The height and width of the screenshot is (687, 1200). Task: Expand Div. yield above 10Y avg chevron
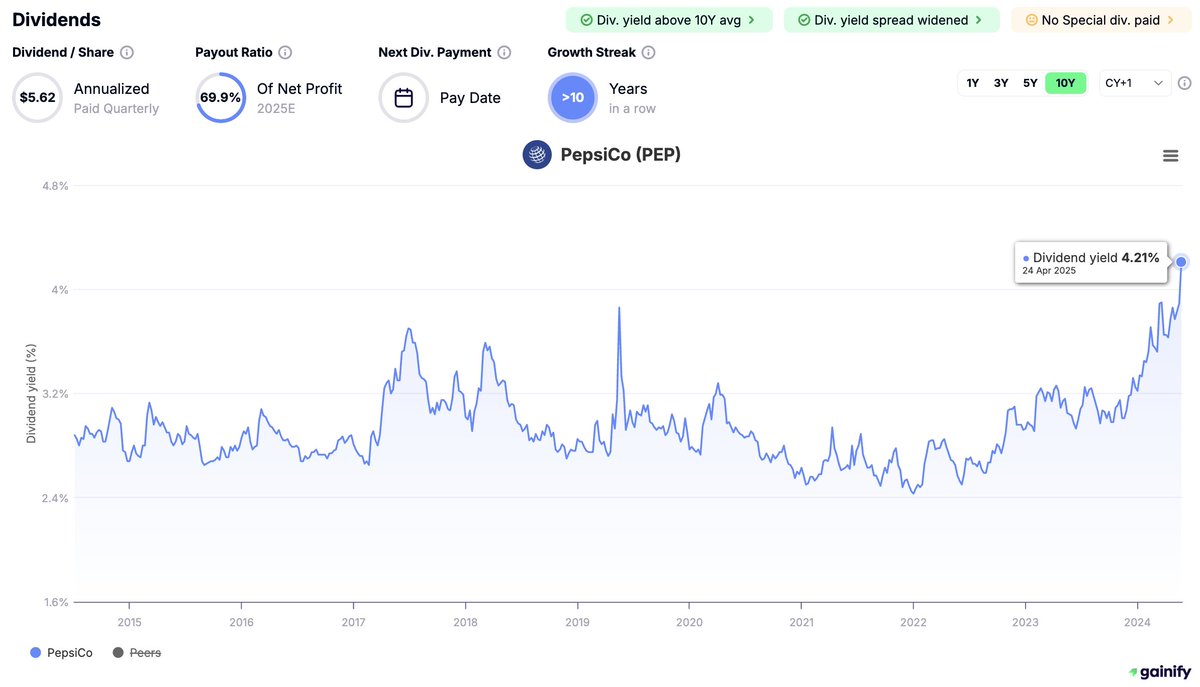point(751,20)
